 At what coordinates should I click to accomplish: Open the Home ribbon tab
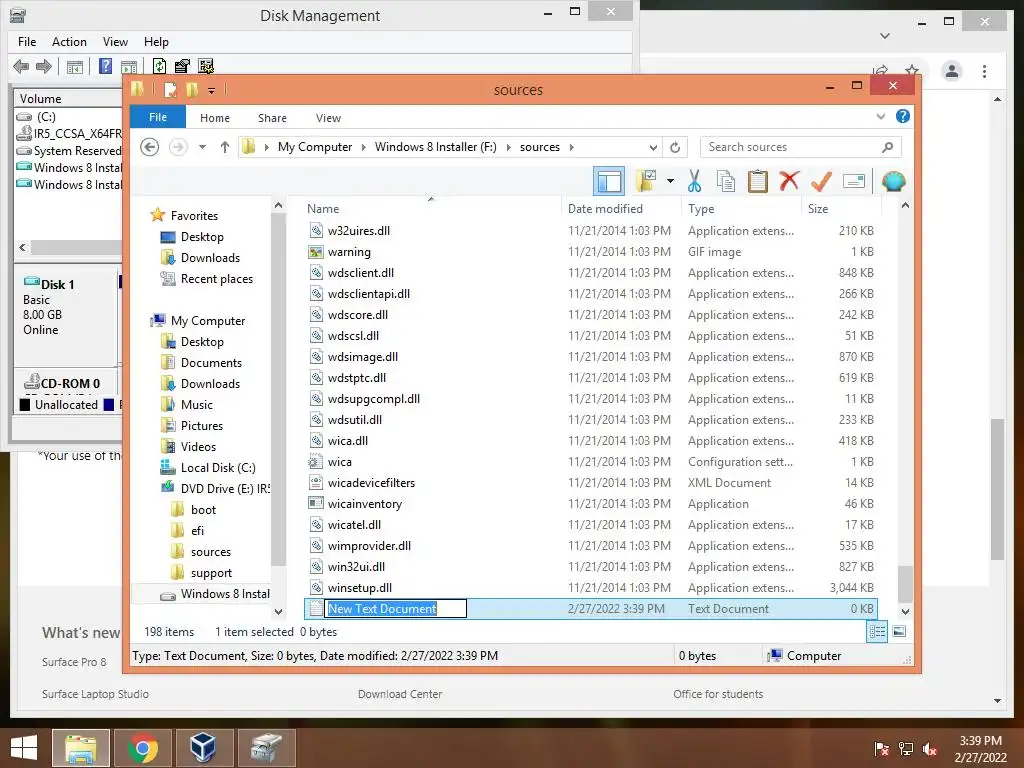(215, 118)
